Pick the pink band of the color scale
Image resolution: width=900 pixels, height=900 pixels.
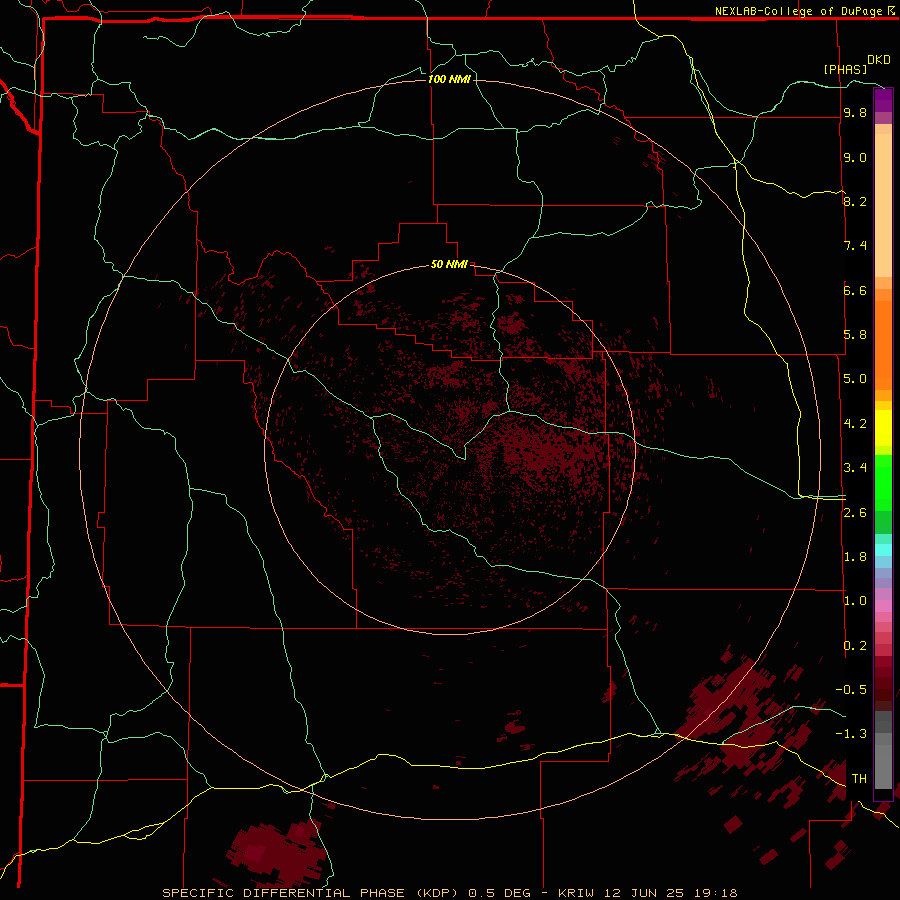click(883, 606)
